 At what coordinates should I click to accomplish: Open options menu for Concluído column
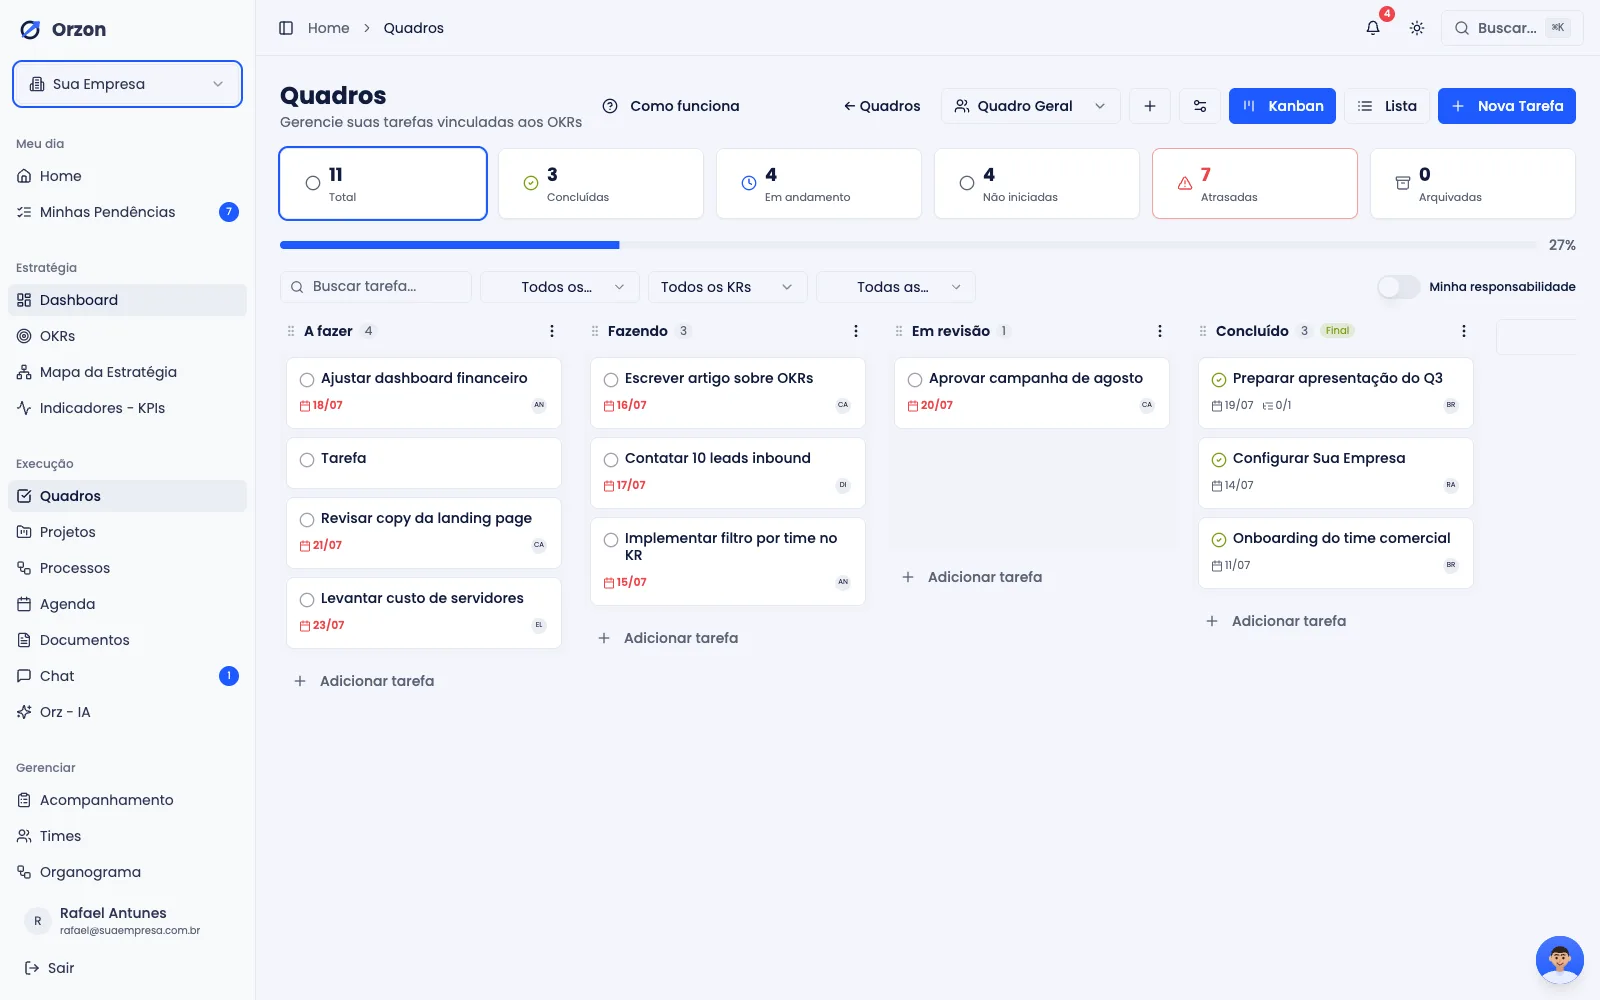coord(1464,331)
